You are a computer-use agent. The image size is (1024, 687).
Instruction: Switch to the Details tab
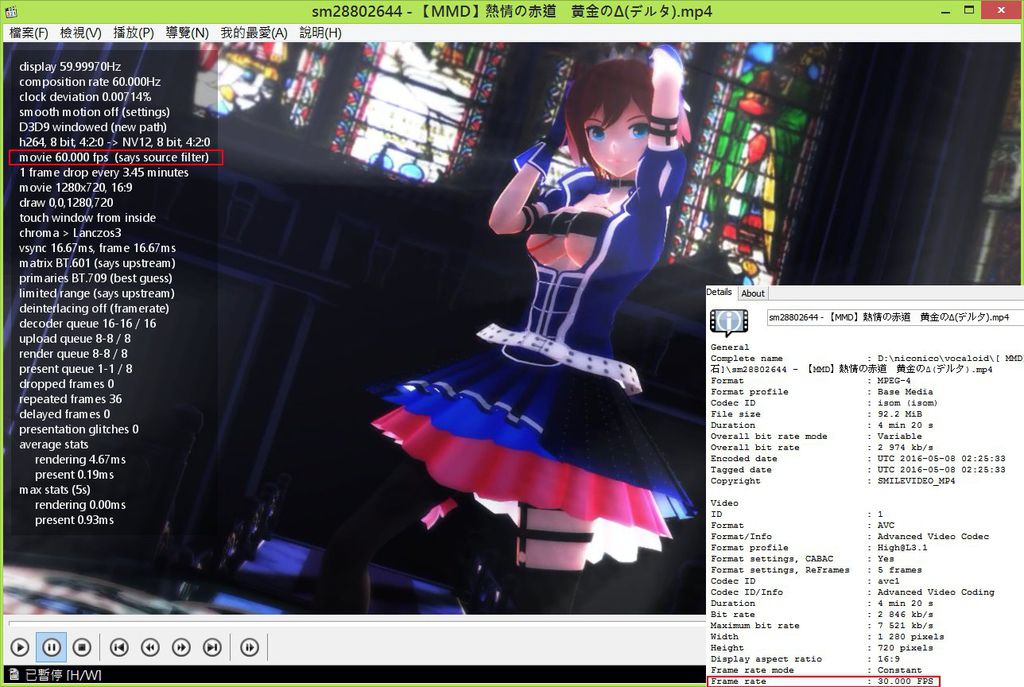click(x=720, y=292)
